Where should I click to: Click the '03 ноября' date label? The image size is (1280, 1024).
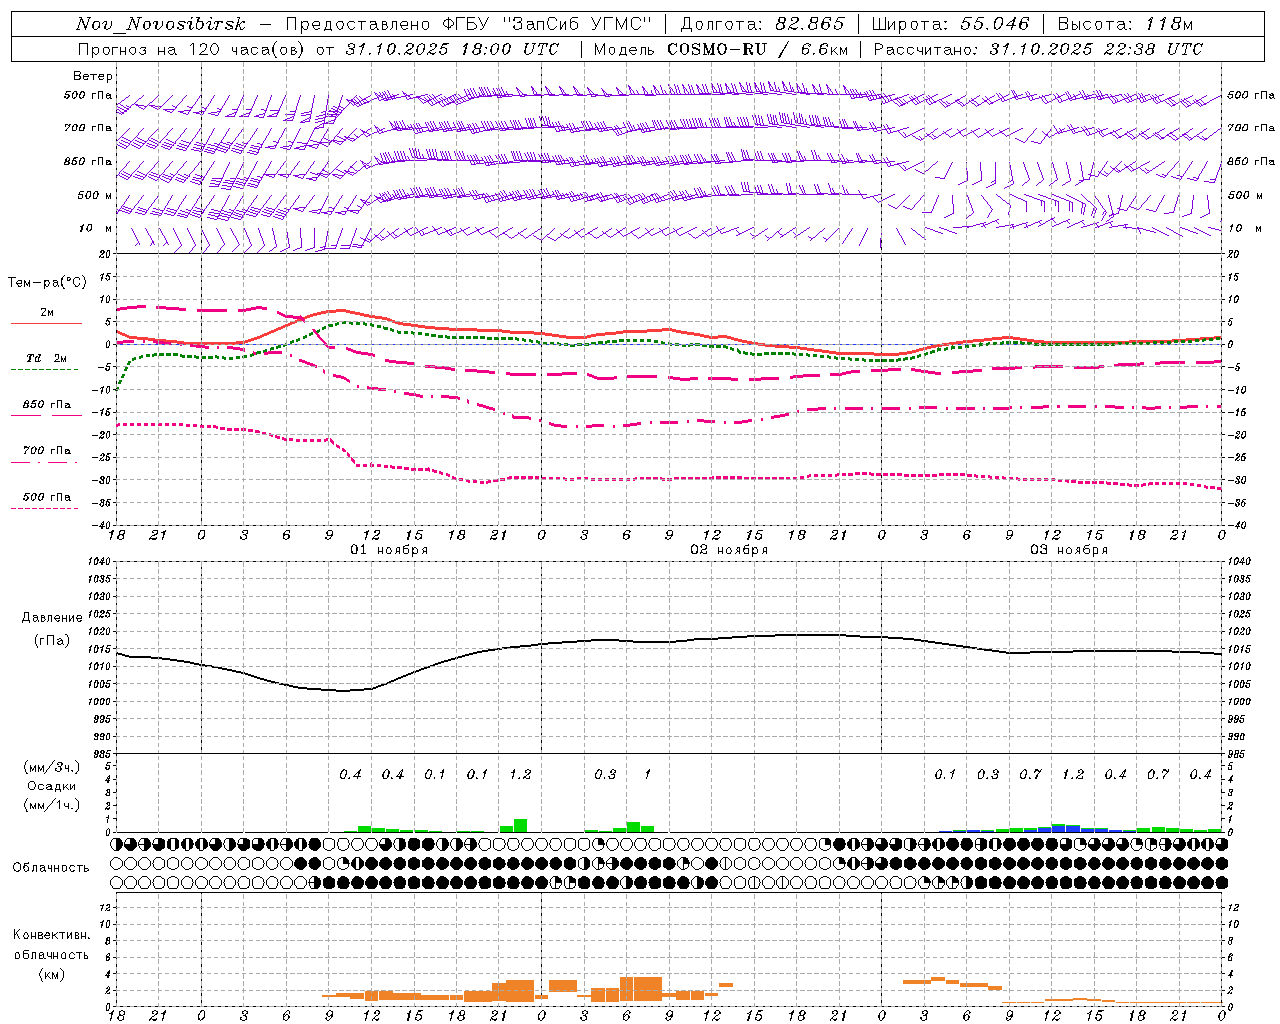[1069, 550]
